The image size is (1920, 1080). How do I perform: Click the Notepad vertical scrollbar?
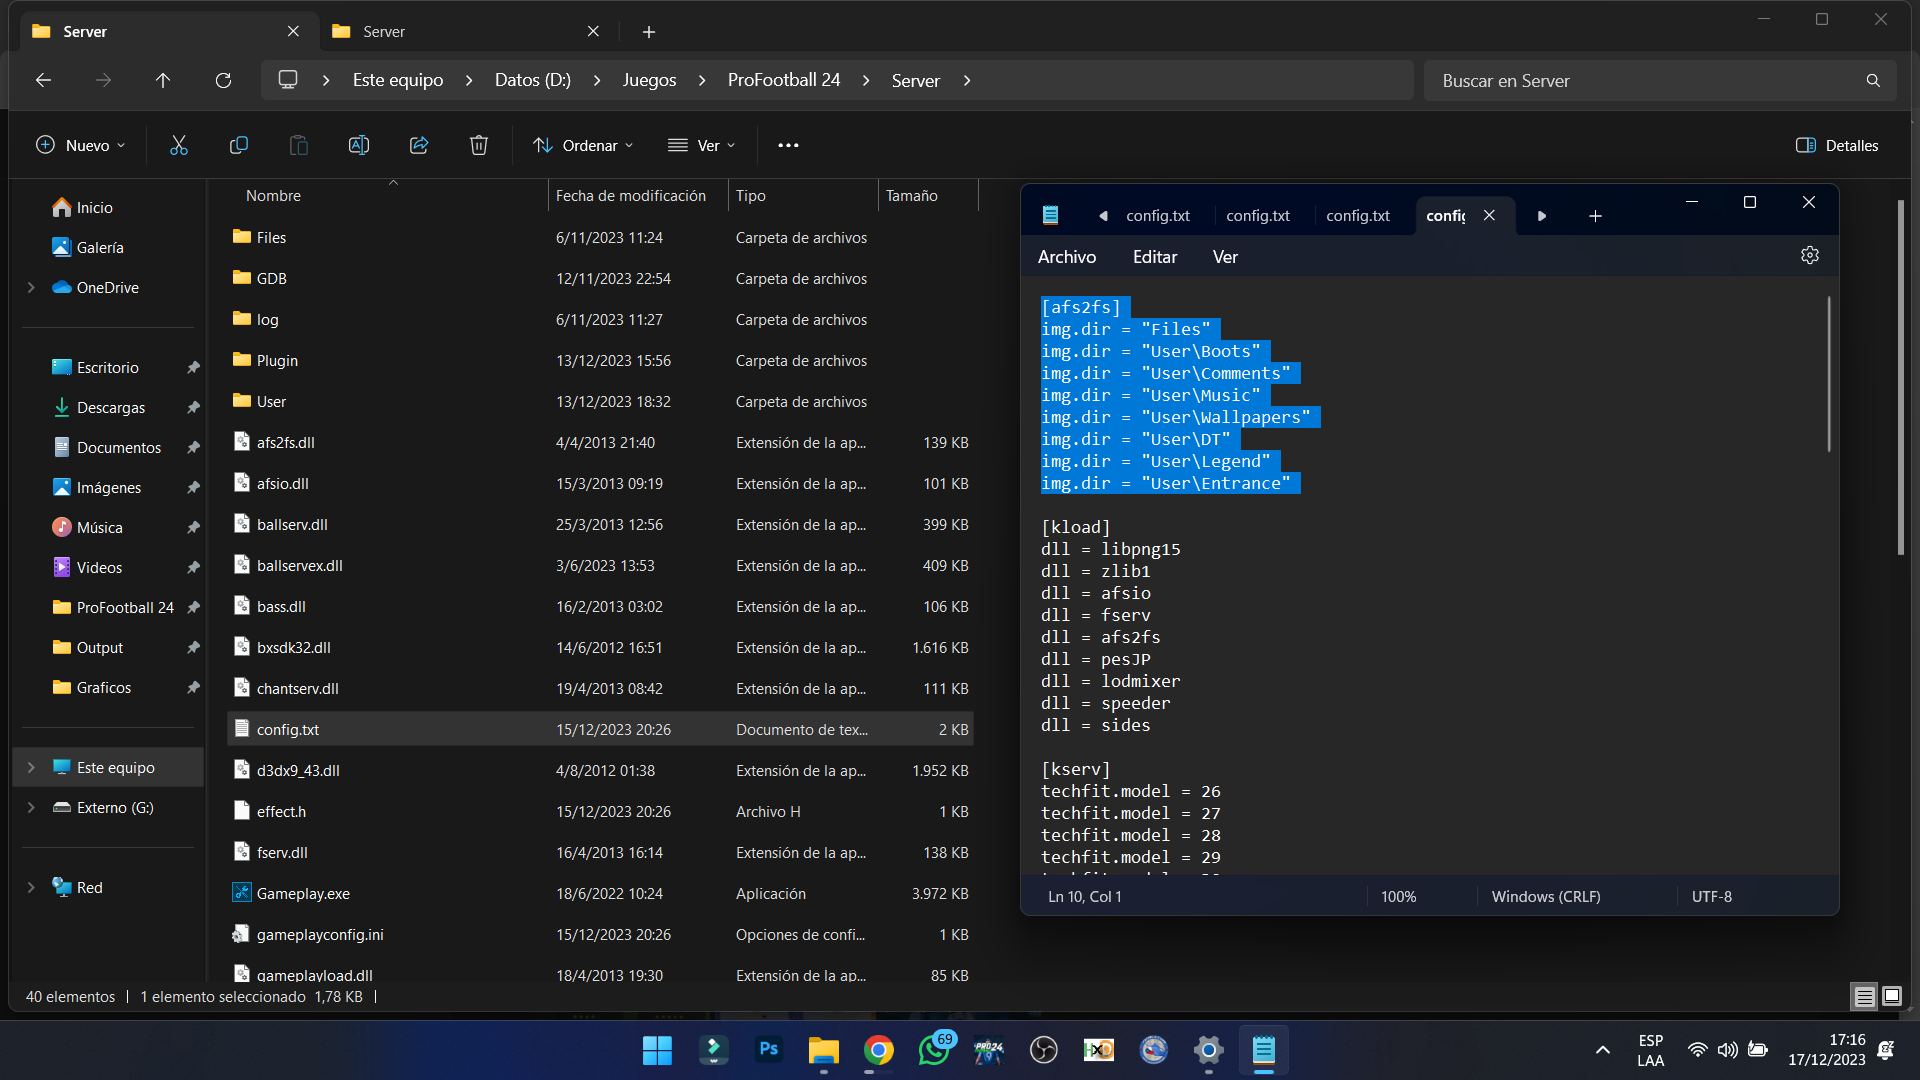click(1829, 374)
